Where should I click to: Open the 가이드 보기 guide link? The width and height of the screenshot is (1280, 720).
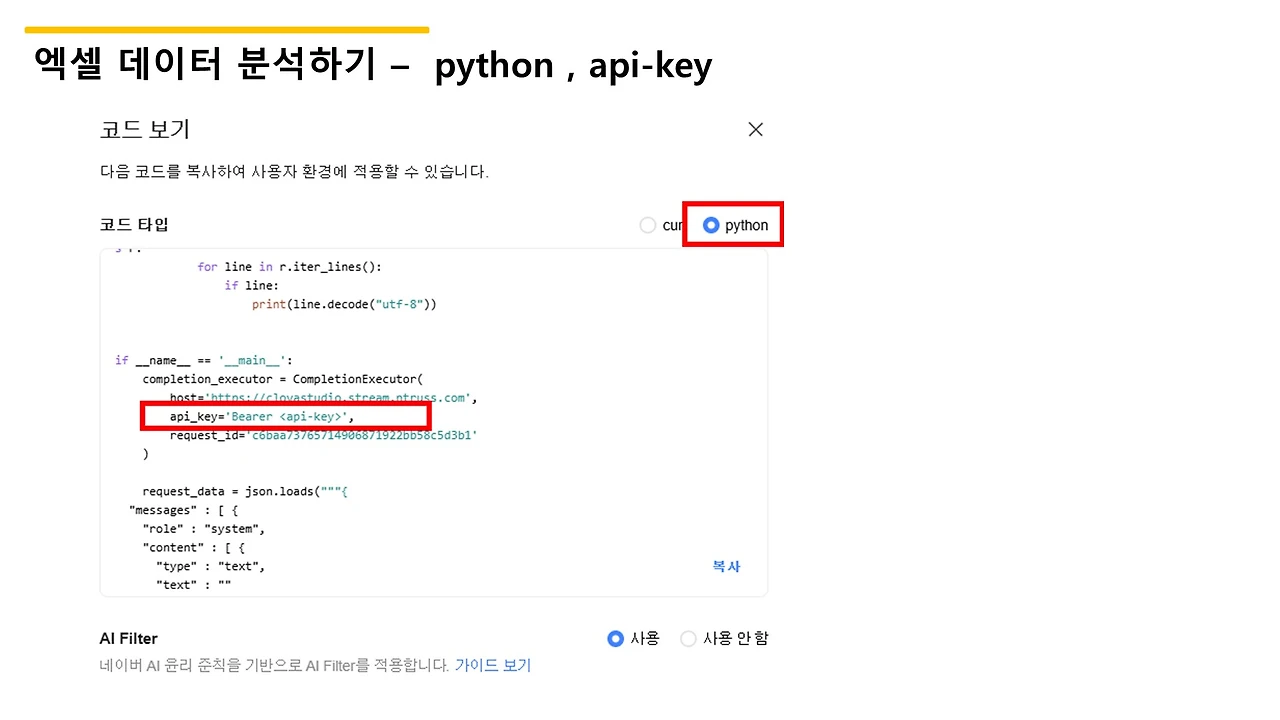[x=493, y=665]
